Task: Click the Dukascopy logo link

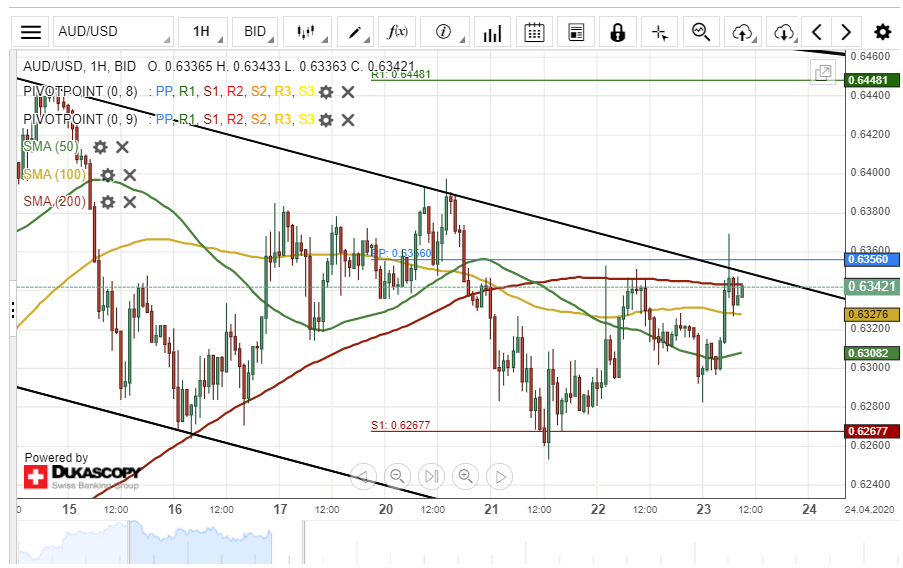Action: tap(81, 477)
